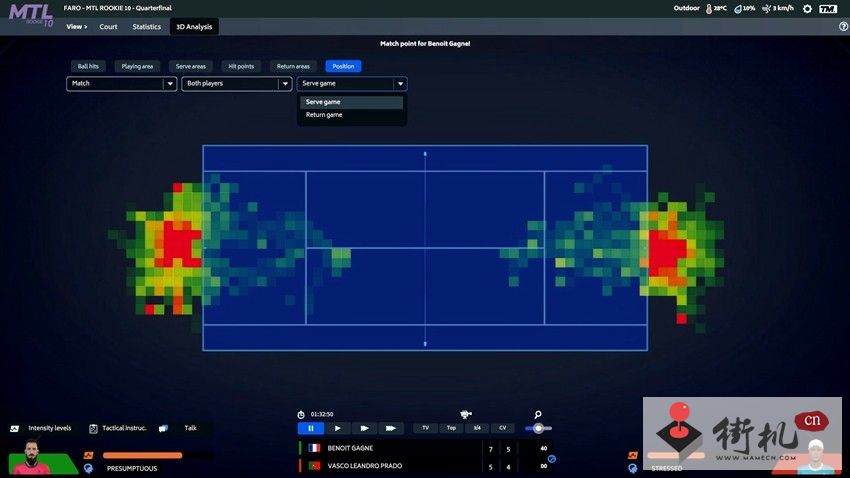Click the Outdoor label
The image size is (850, 478).
point(686,8)
